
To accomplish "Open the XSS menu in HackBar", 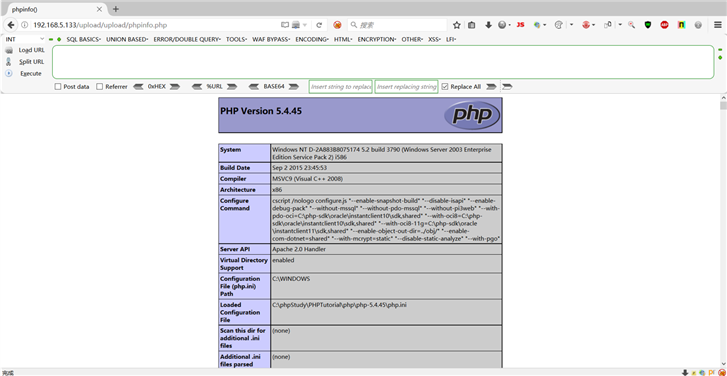I will 434,39.
